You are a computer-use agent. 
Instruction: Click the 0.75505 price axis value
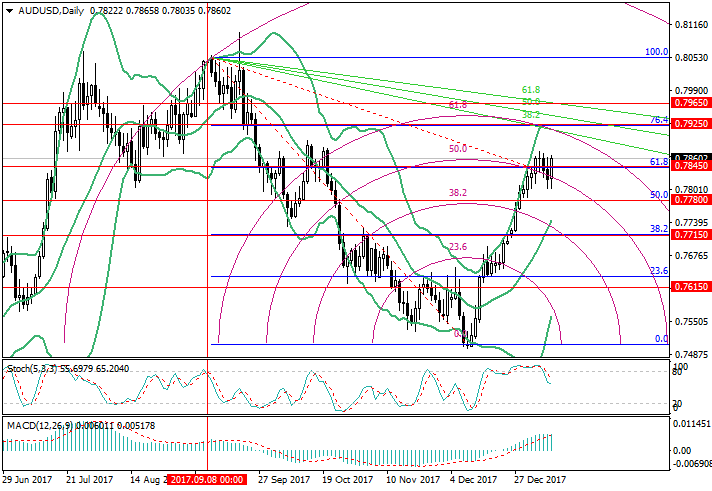692,322
